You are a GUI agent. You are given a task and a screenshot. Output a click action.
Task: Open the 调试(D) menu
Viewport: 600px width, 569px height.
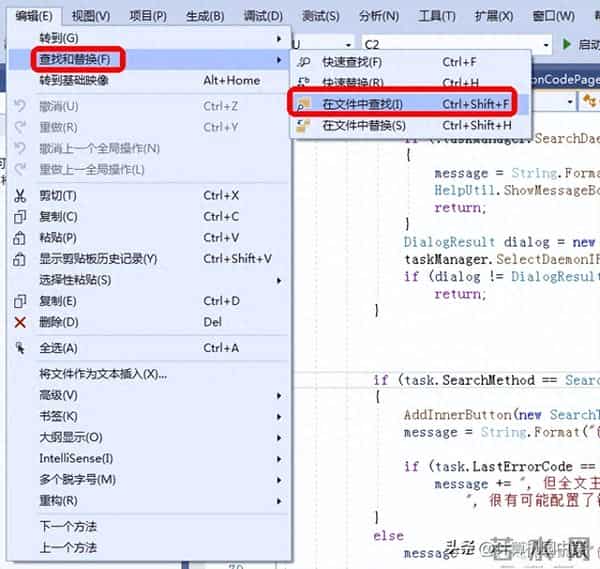(263, 16)
